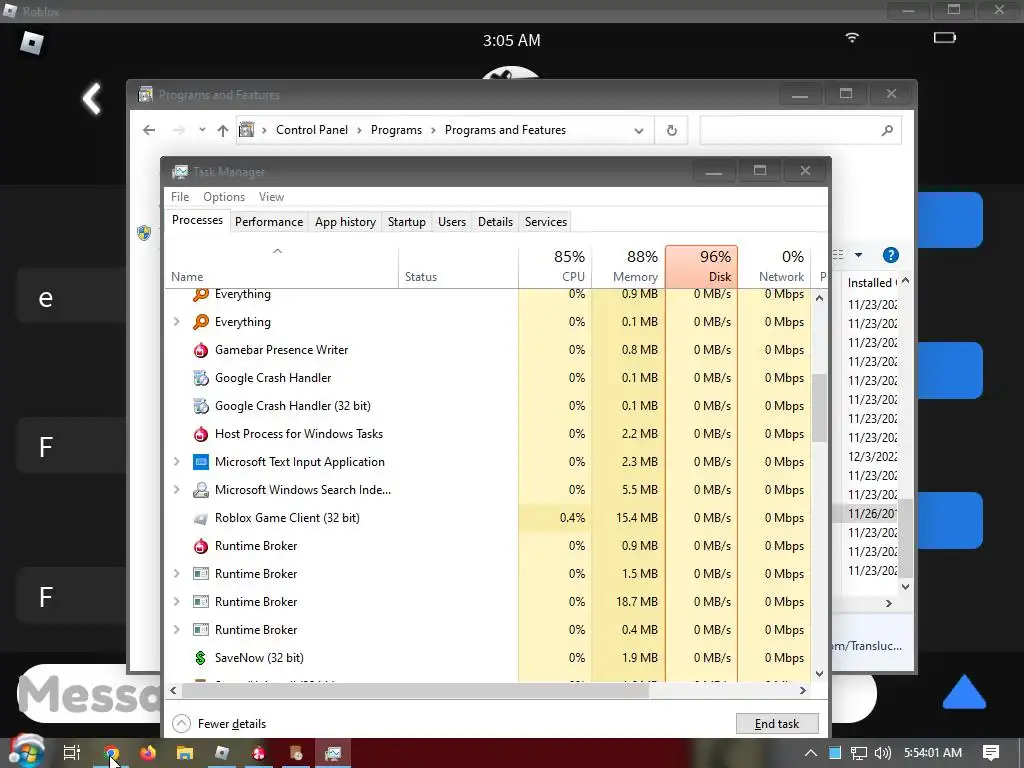Open recent locations dropdown in navigation
The width and height of the screenshot is (1024, 768).
point(202,130)
